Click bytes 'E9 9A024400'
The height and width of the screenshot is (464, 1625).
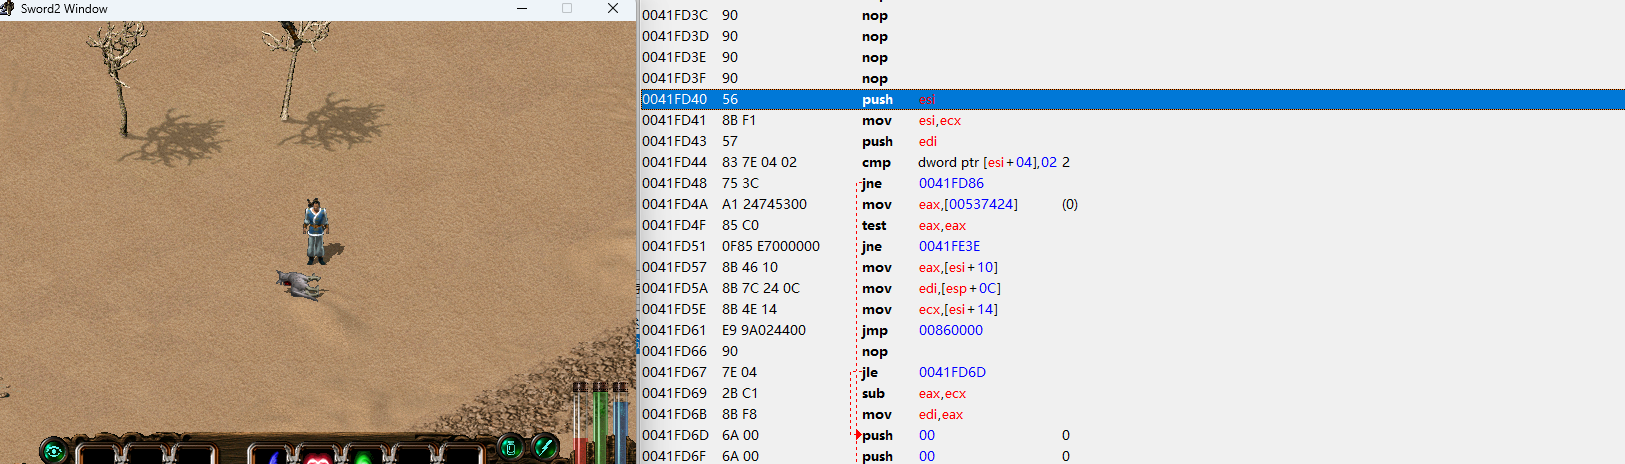[764, 330]
